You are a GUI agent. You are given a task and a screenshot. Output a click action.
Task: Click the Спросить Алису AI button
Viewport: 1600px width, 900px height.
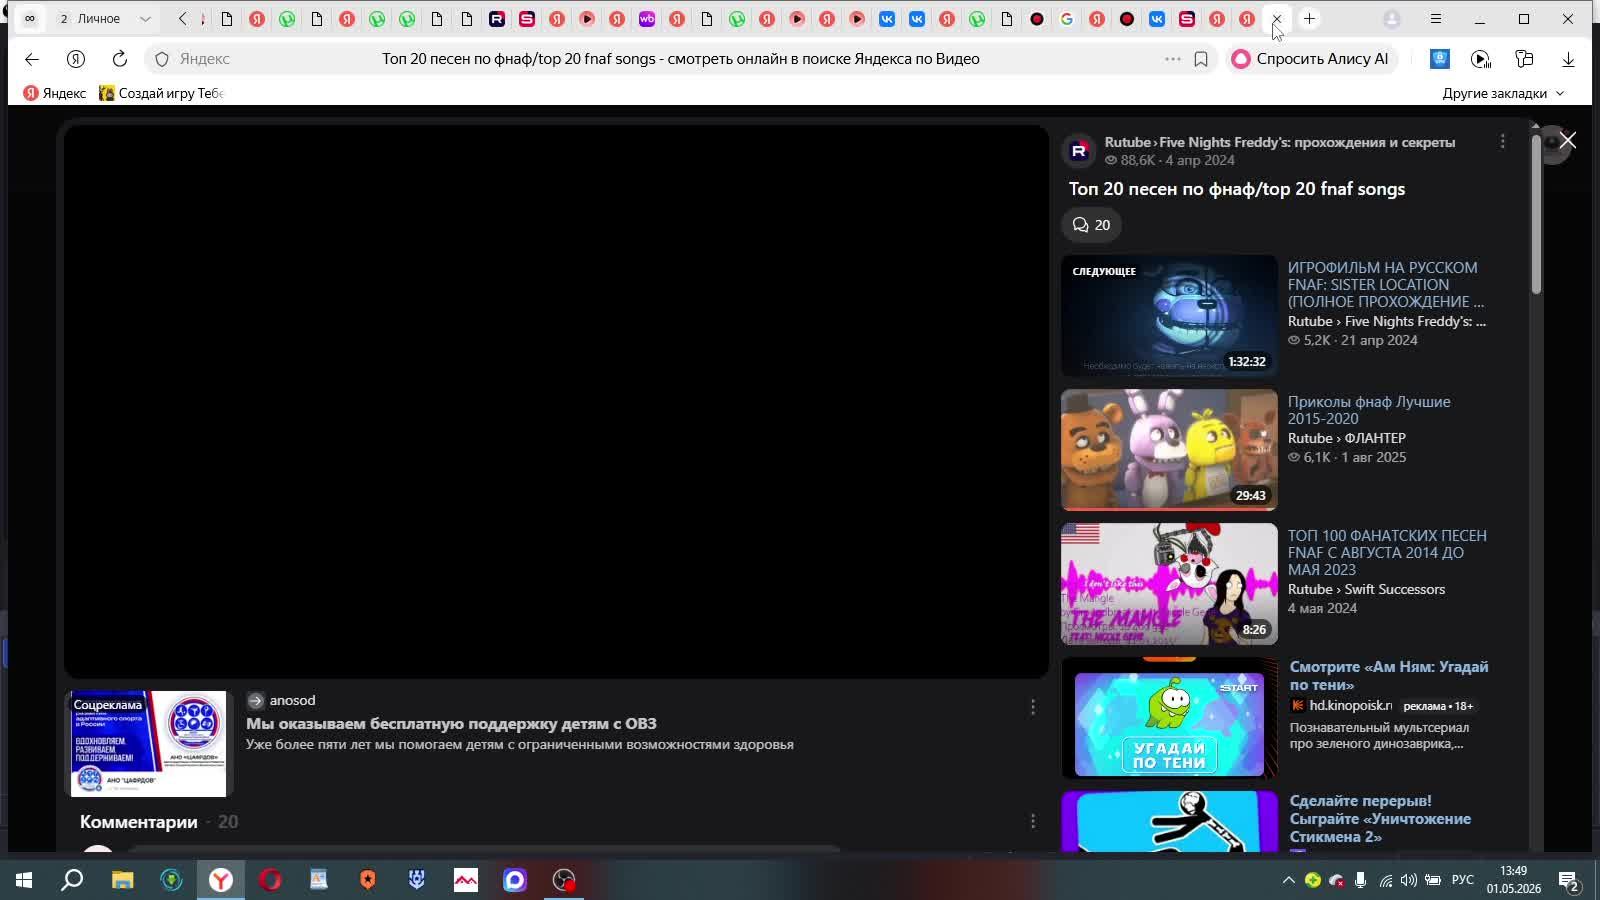click(x=1310, y=59)
